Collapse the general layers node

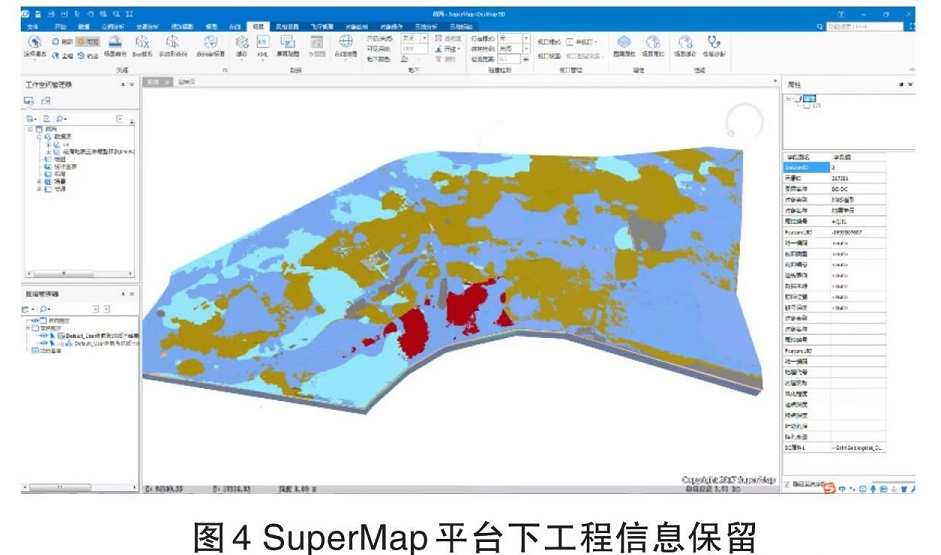coord(28,328)
